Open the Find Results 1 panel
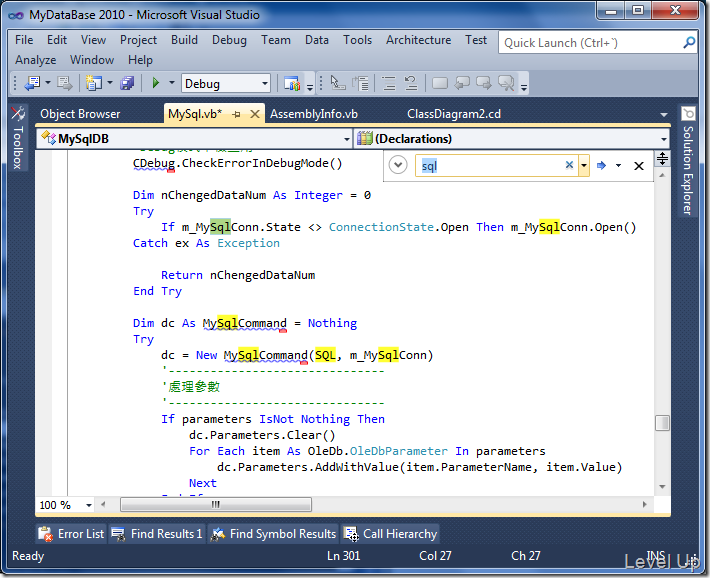The image size is (710, 578). [157, 534]
